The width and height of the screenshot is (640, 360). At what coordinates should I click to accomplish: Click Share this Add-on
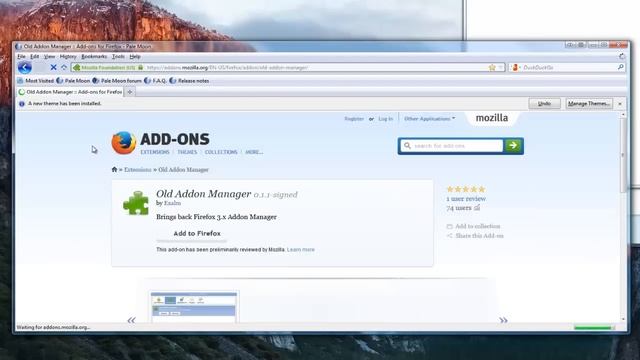coord(475,236)
